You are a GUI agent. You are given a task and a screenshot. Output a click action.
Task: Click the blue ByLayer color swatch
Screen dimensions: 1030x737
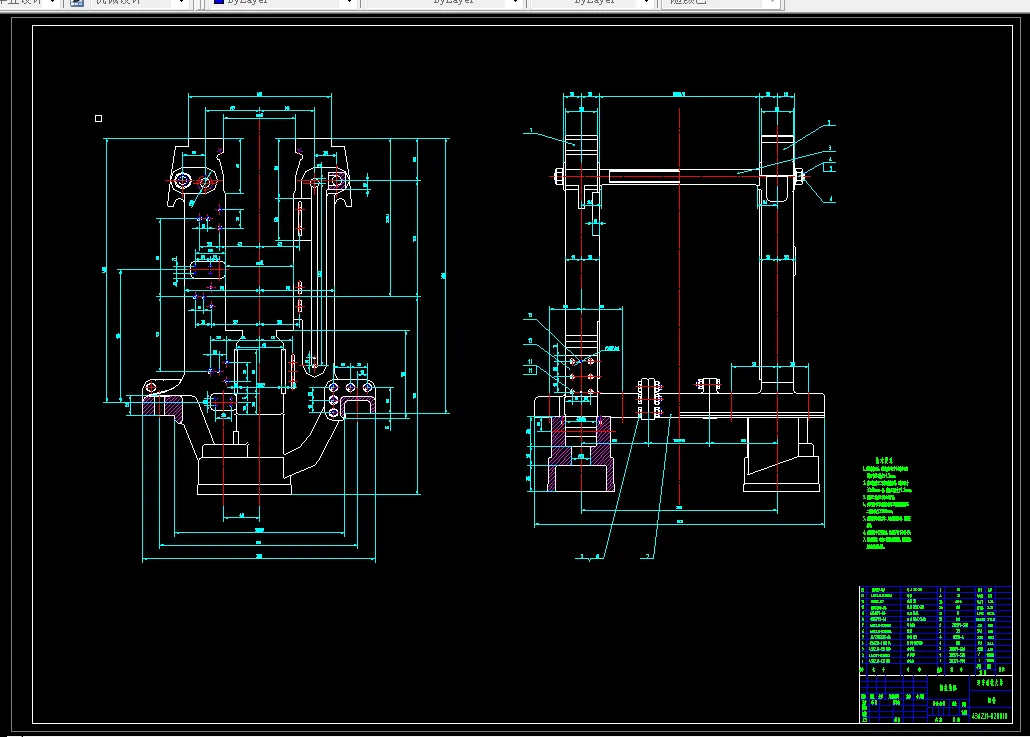coord(218,3)
